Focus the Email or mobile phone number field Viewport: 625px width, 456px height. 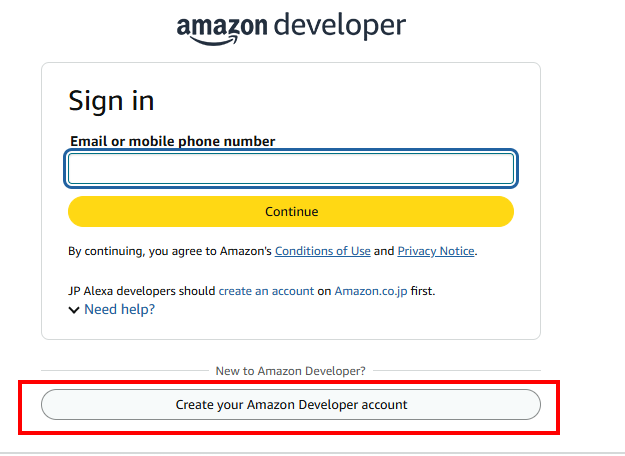coord(291,169)
